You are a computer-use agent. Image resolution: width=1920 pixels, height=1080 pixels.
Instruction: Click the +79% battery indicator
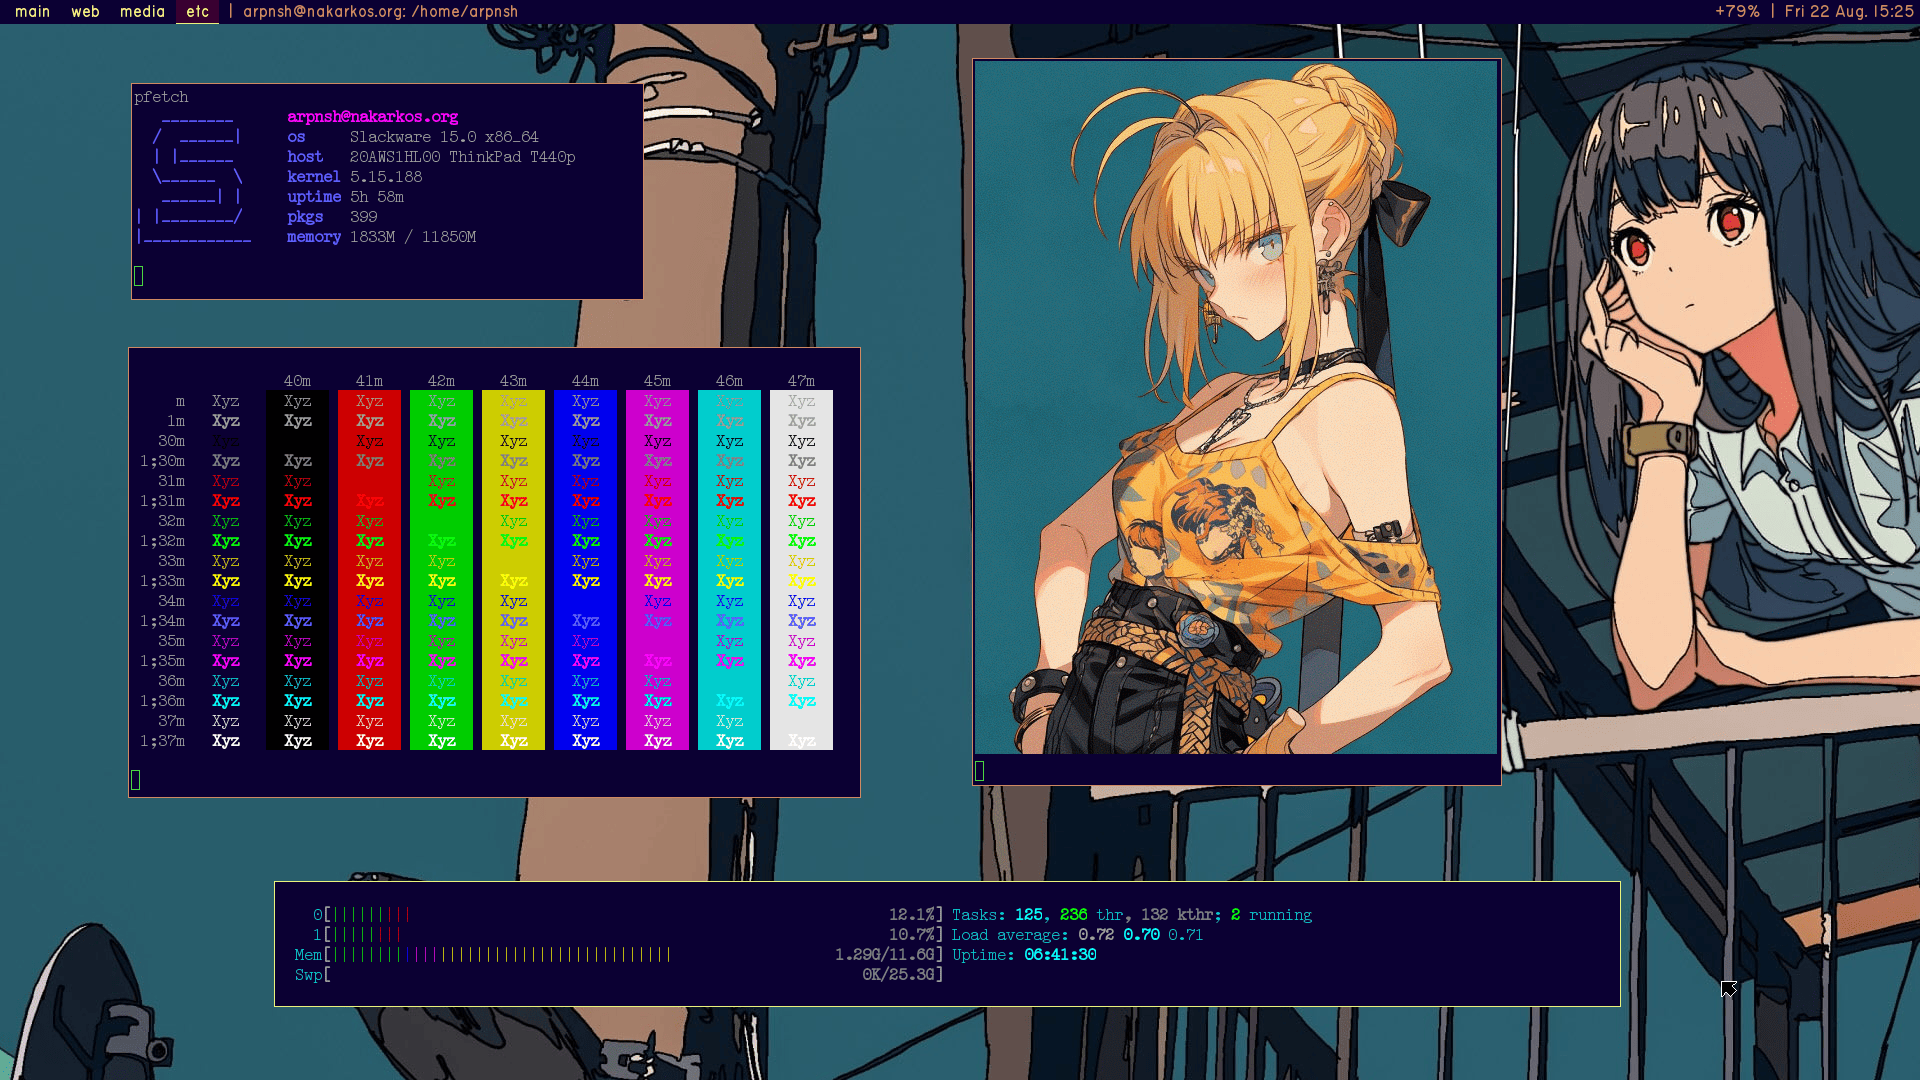tap(1737, 12)
